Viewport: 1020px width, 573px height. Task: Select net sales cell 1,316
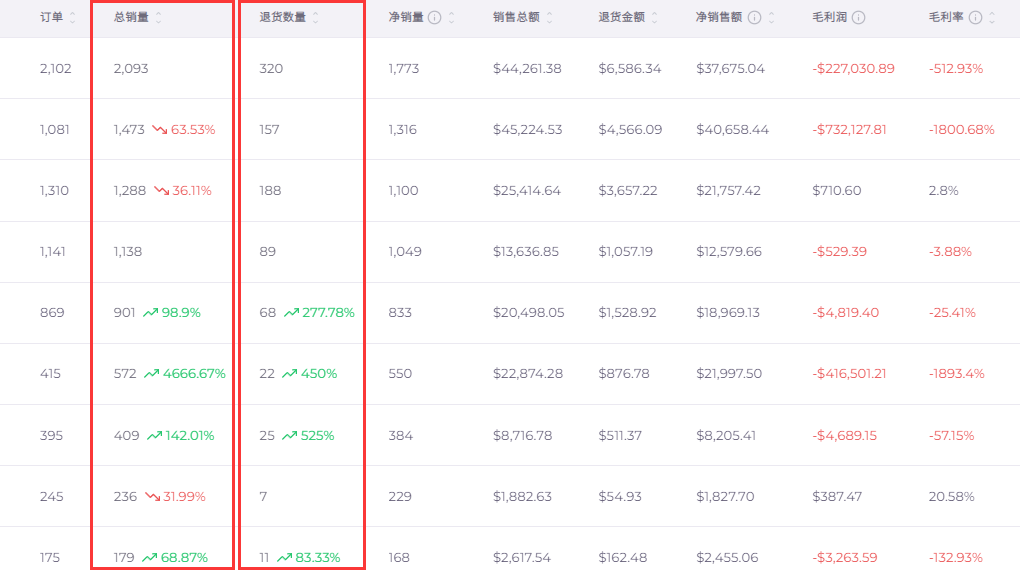pos(402,129)
